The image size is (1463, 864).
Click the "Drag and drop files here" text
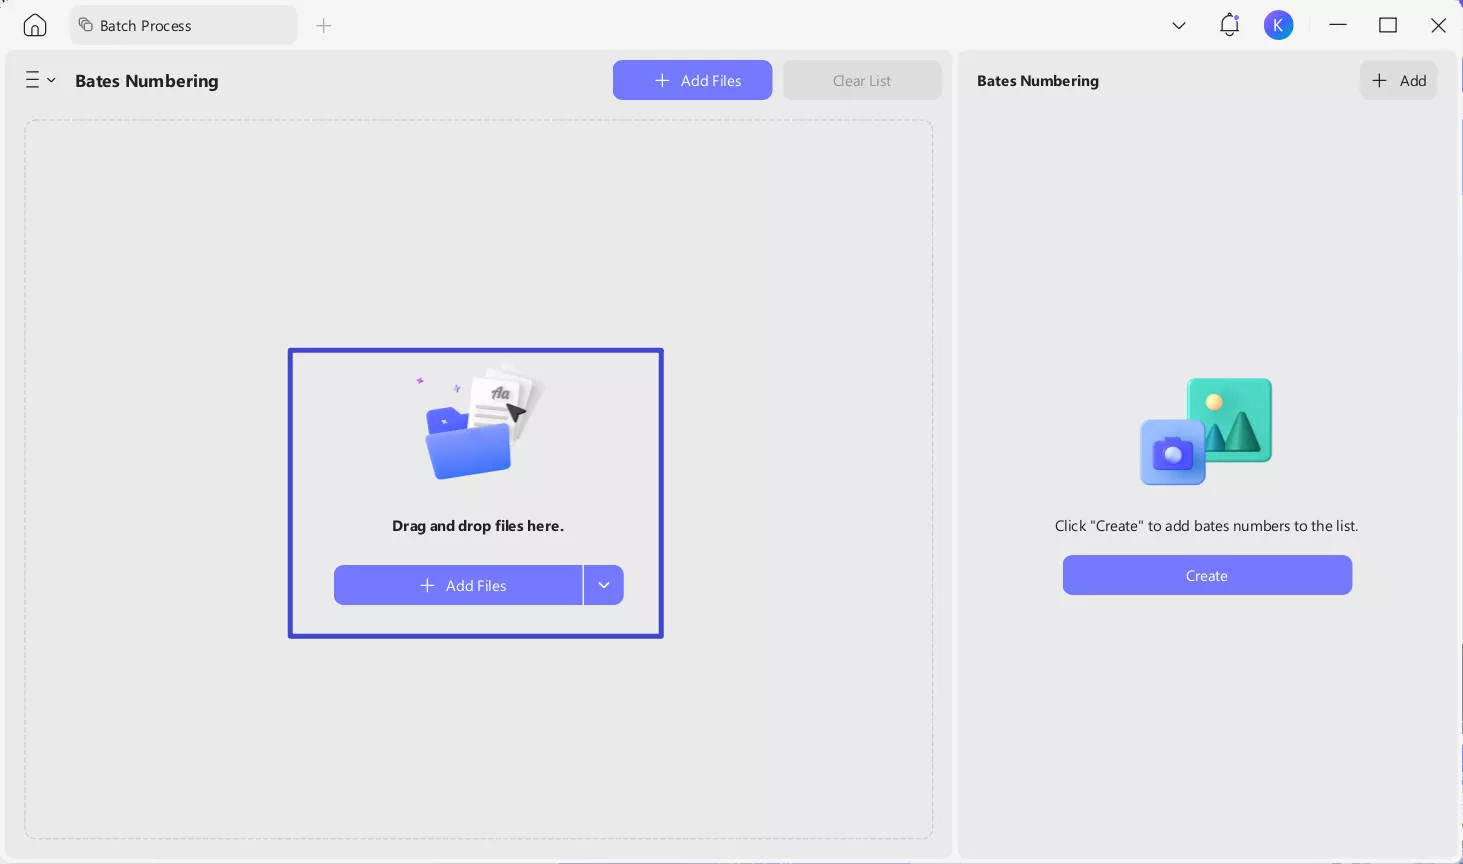[477, 526]
